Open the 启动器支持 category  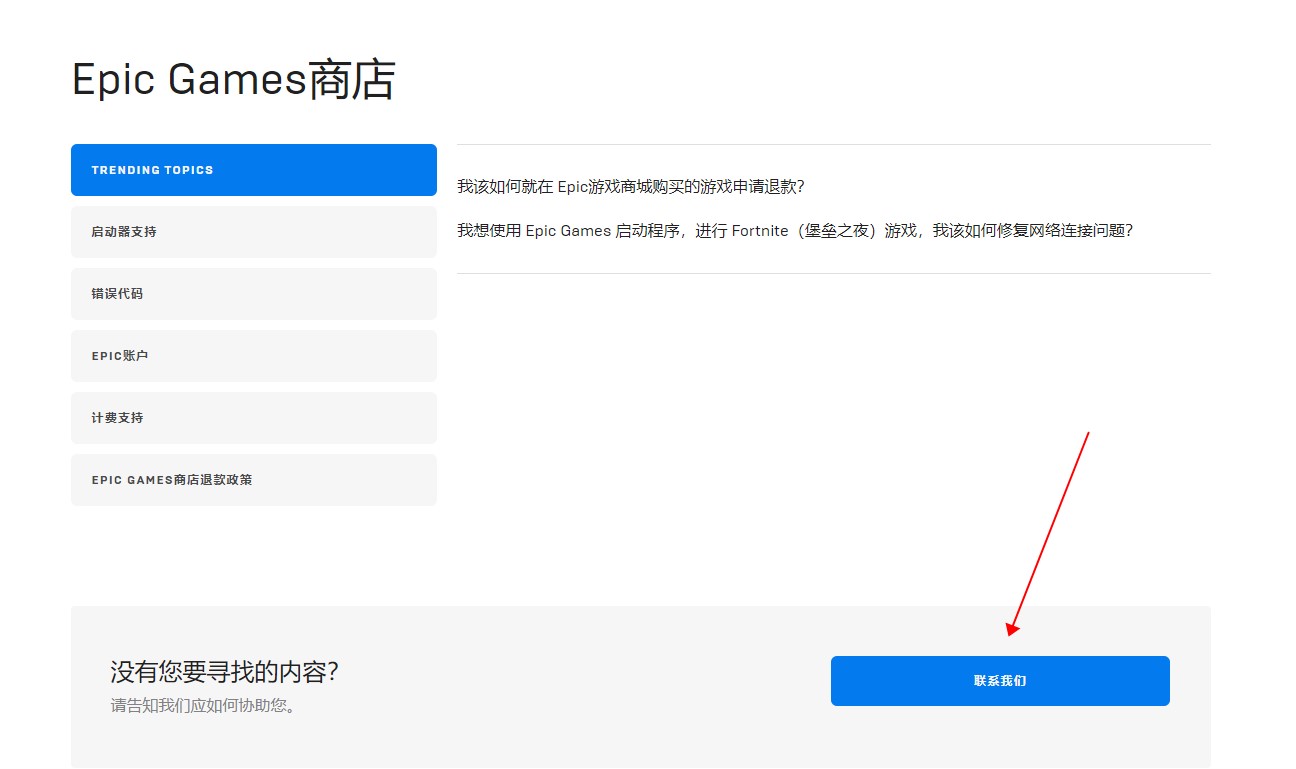point(253,232)
